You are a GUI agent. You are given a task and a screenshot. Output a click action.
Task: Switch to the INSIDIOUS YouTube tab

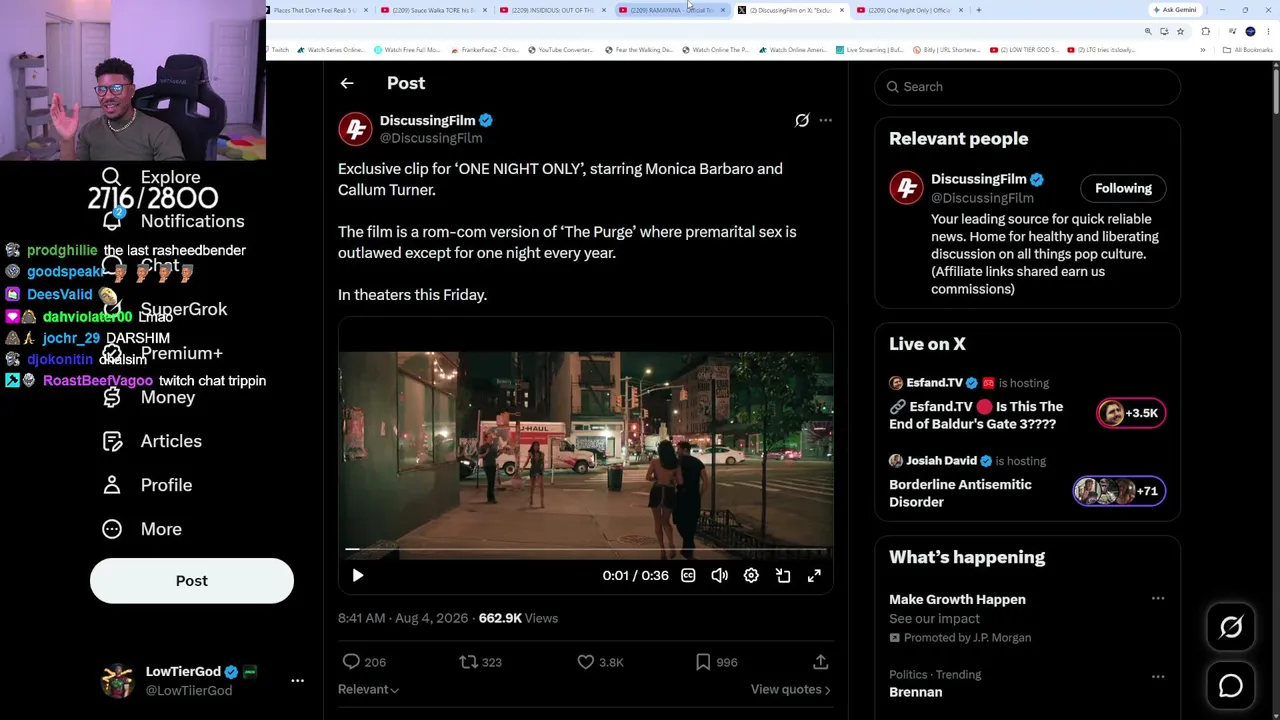point(551,10)
